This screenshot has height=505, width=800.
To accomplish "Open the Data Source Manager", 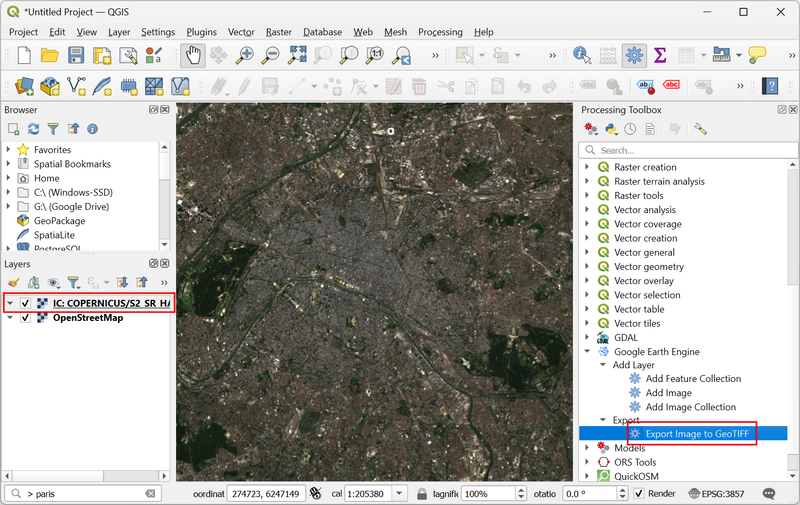I will pyautogui.click(x=25, y=87).
